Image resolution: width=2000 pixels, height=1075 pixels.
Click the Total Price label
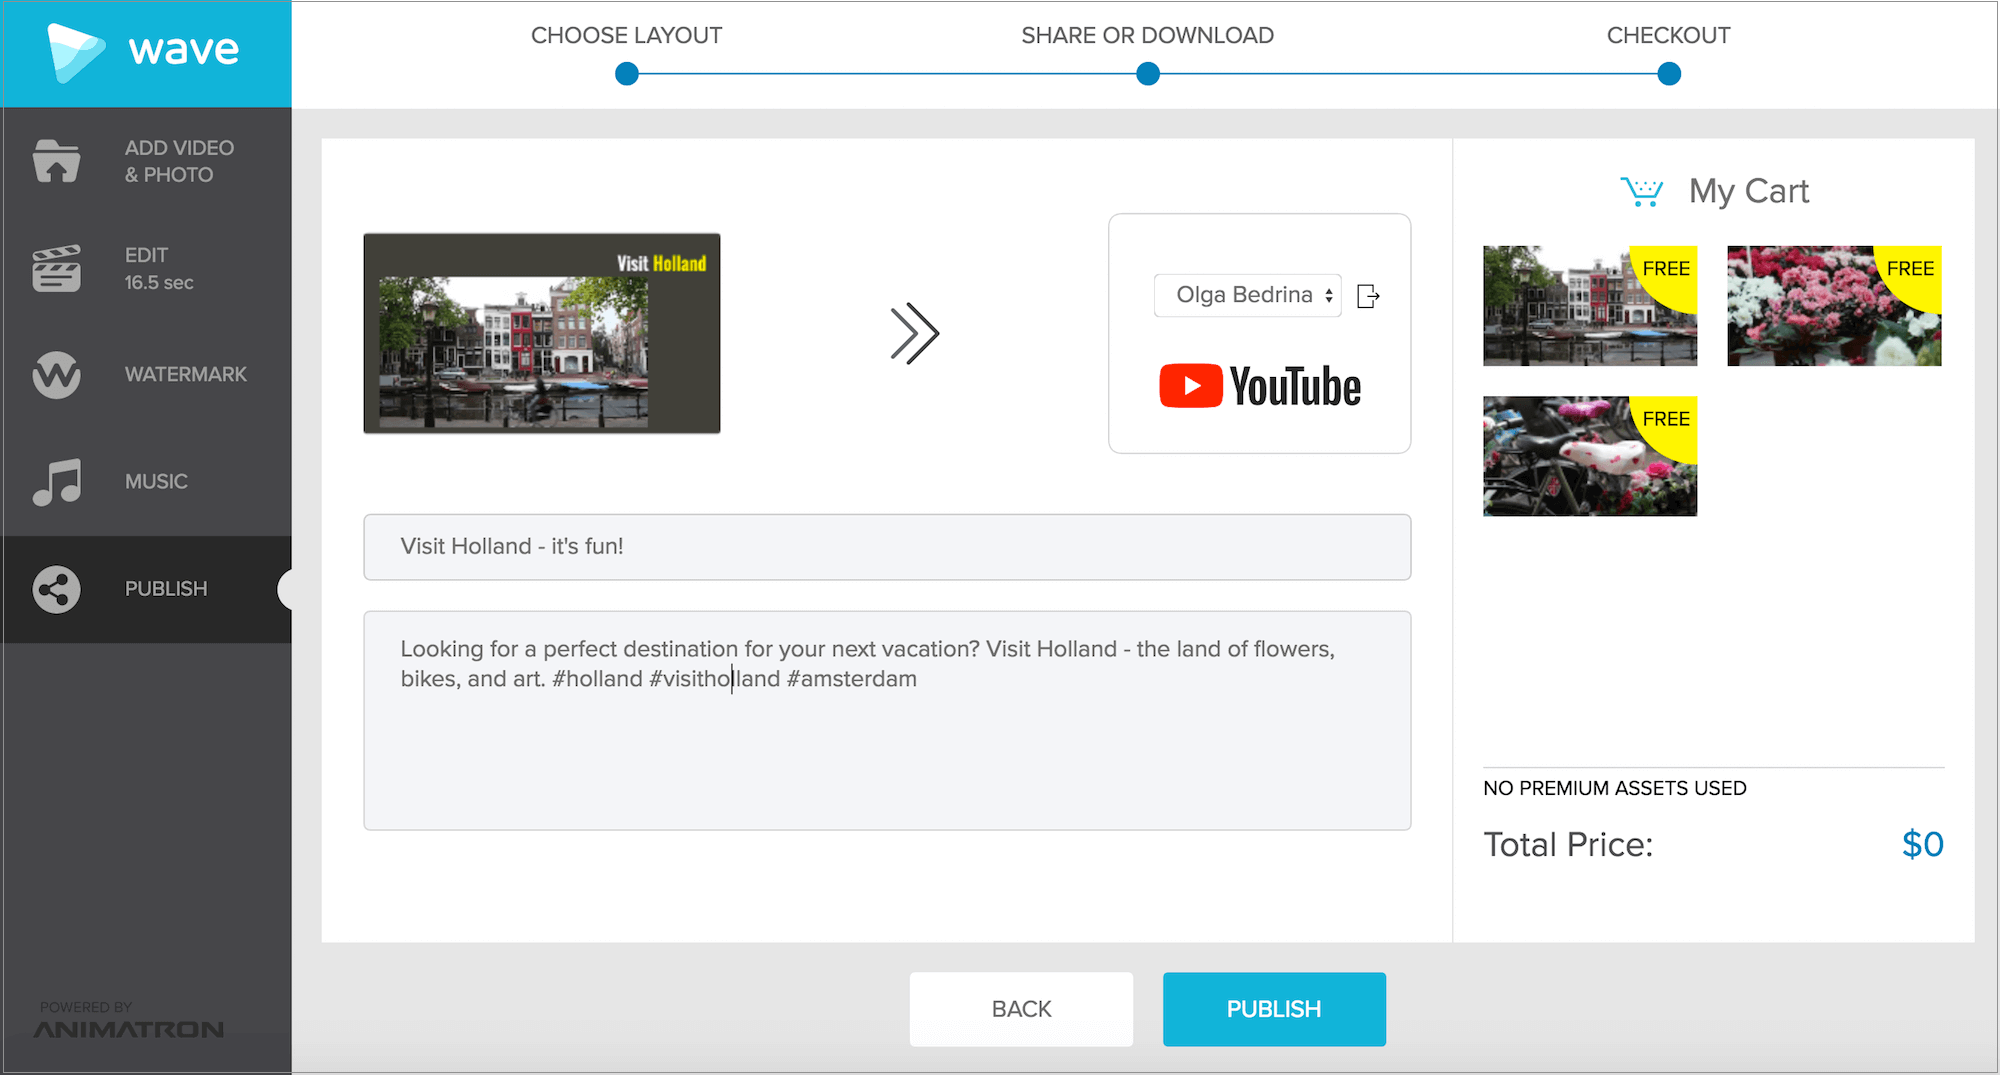pos(1568,845)
